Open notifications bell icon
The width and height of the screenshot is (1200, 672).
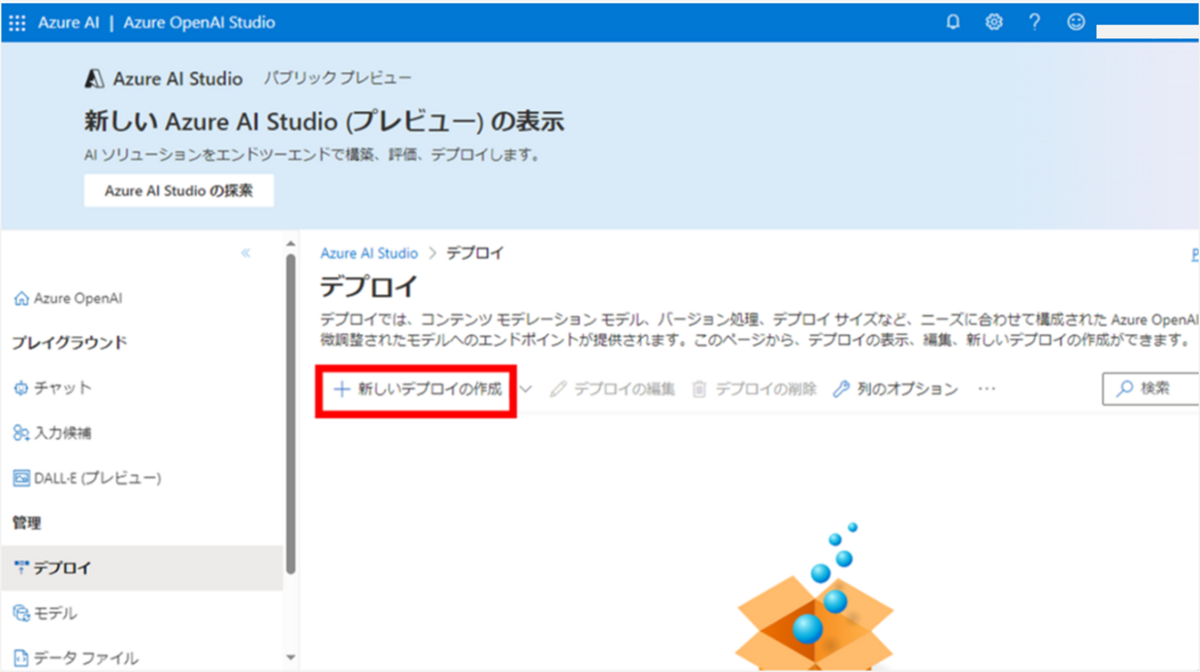pyautogui.click(x=953, y=22)
